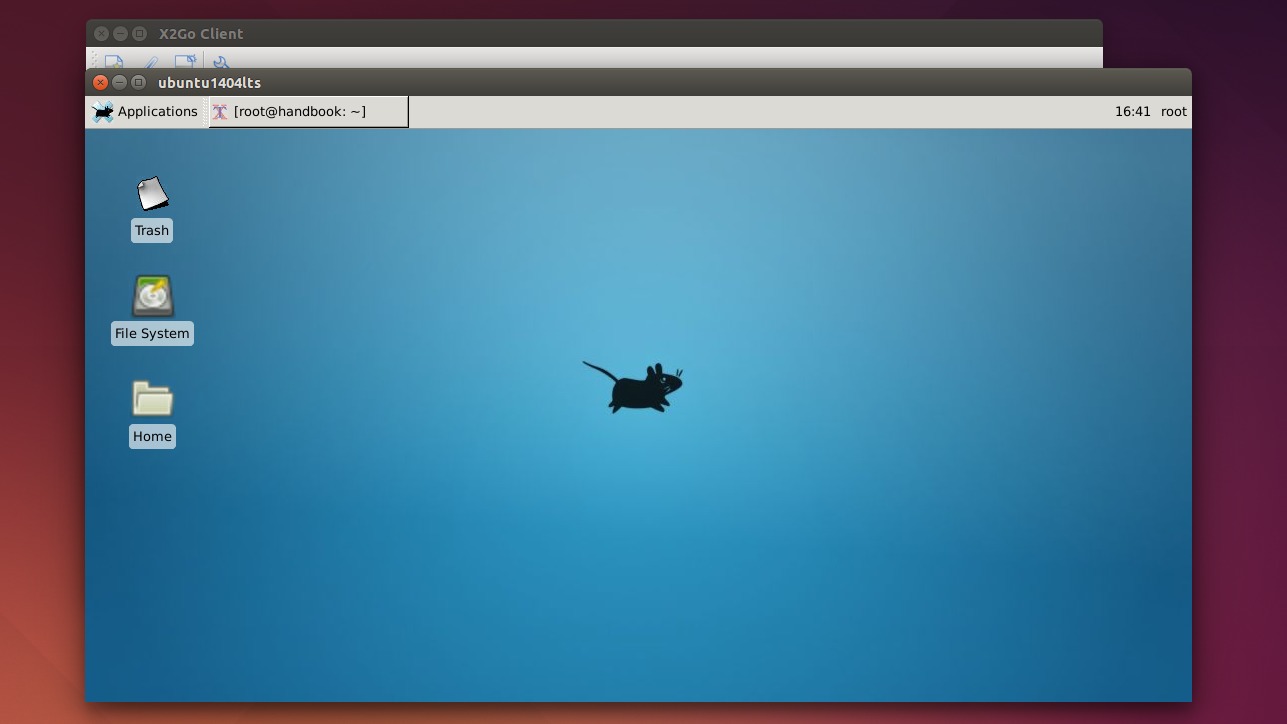The image size is (1287, 724).
Task: Click the 16:41 clock in panel
Action: click(x=1133, y=112)
